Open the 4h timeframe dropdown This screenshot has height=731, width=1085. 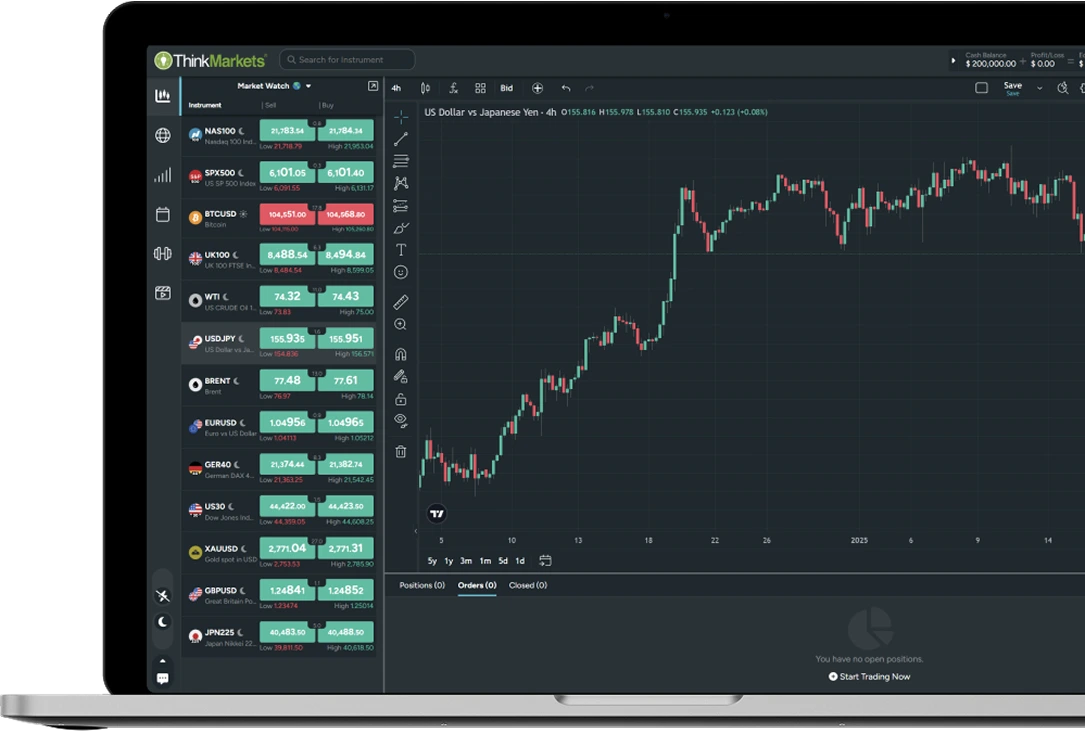pos(396,88)
